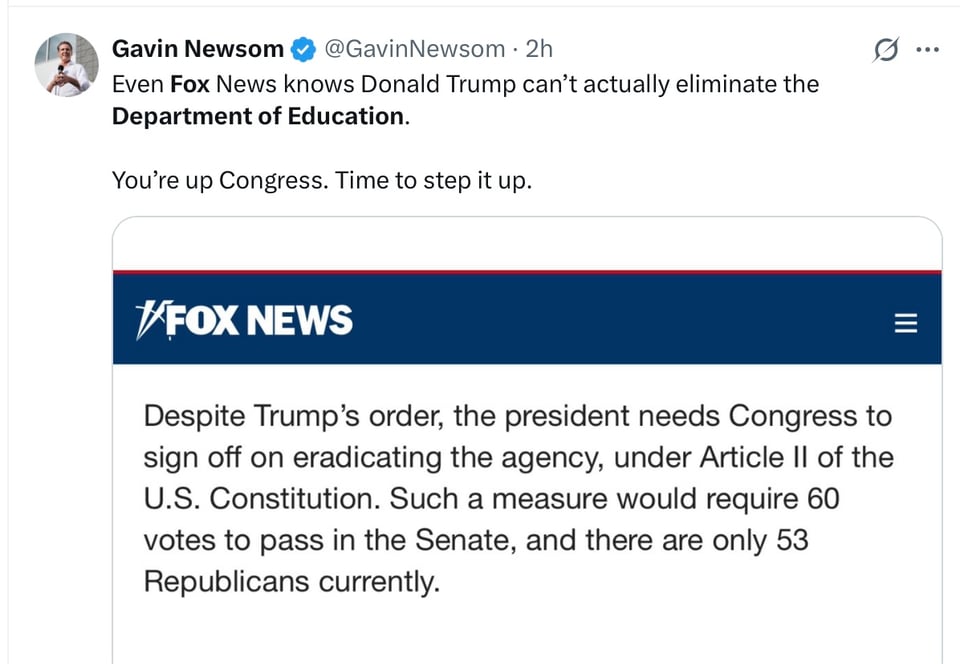The width and height of the screenshot is (960, 664).
Task: Click the 2h post timestamp
Action: tap(539, 48)
